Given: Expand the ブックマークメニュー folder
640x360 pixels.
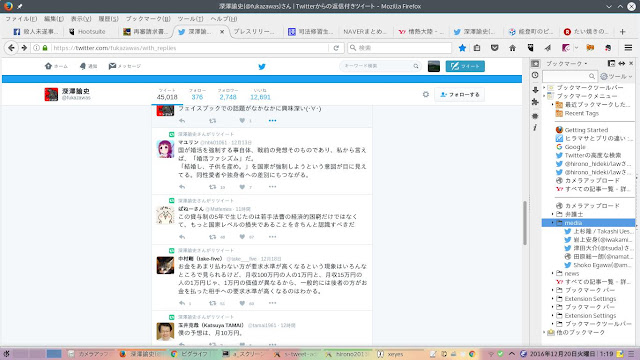Looking at the screenshot, I should [x=544, y=96].
